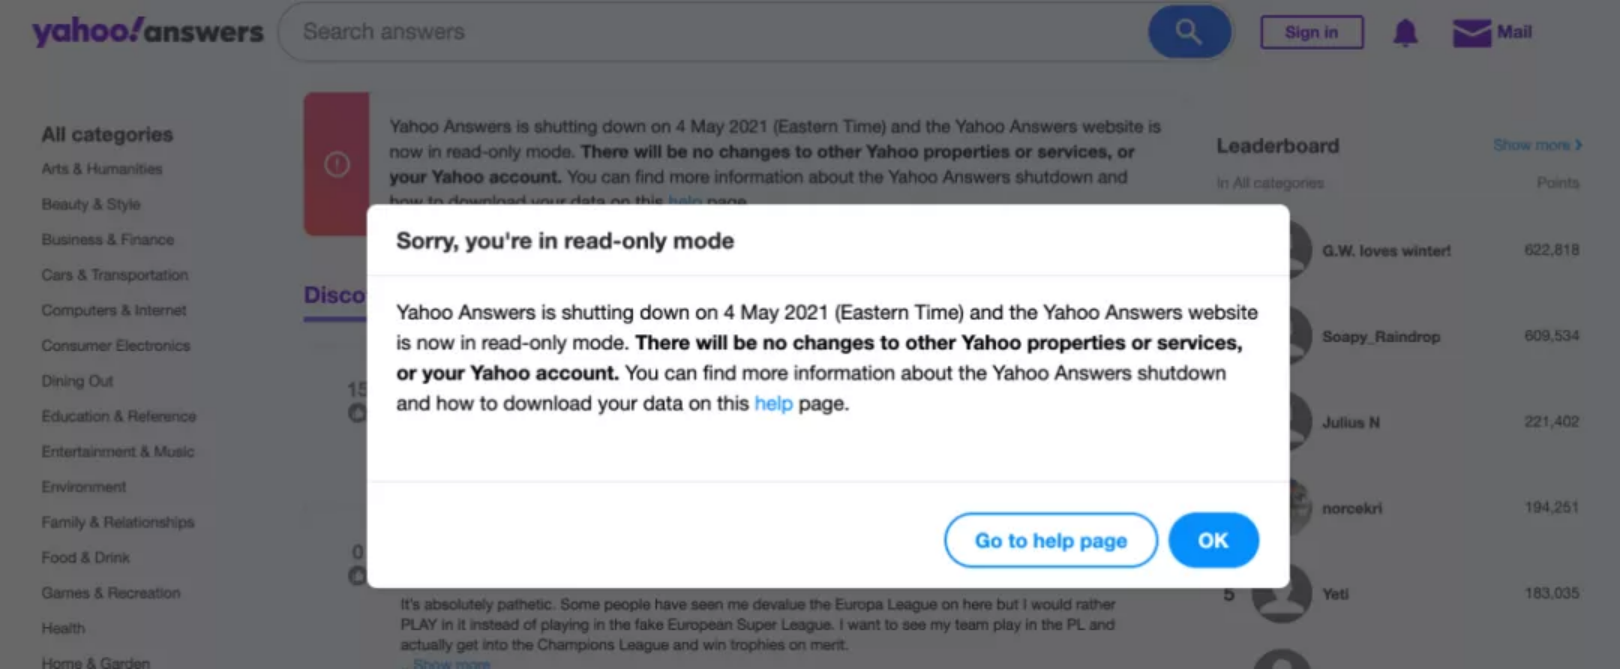Screen dimensions: 1620x669
Task: Click the Yahoo Answers logo
Action: [x=147, y=32]
